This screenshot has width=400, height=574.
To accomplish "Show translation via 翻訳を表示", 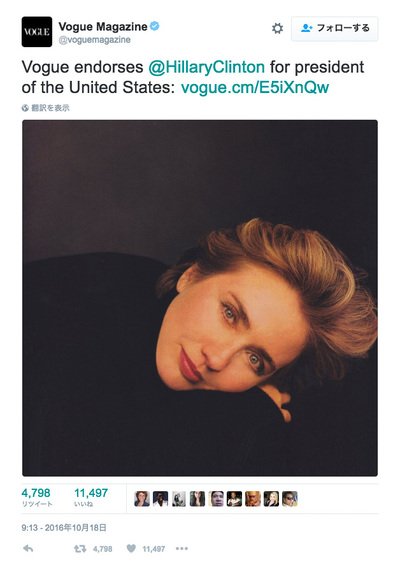I will click(46, 108).
